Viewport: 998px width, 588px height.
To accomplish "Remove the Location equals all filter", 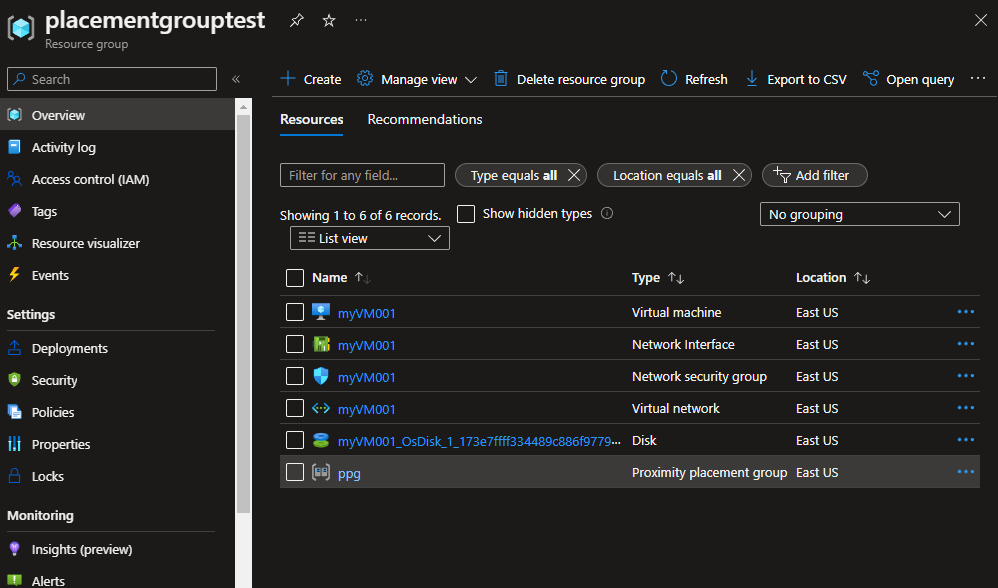I will 738,175.
